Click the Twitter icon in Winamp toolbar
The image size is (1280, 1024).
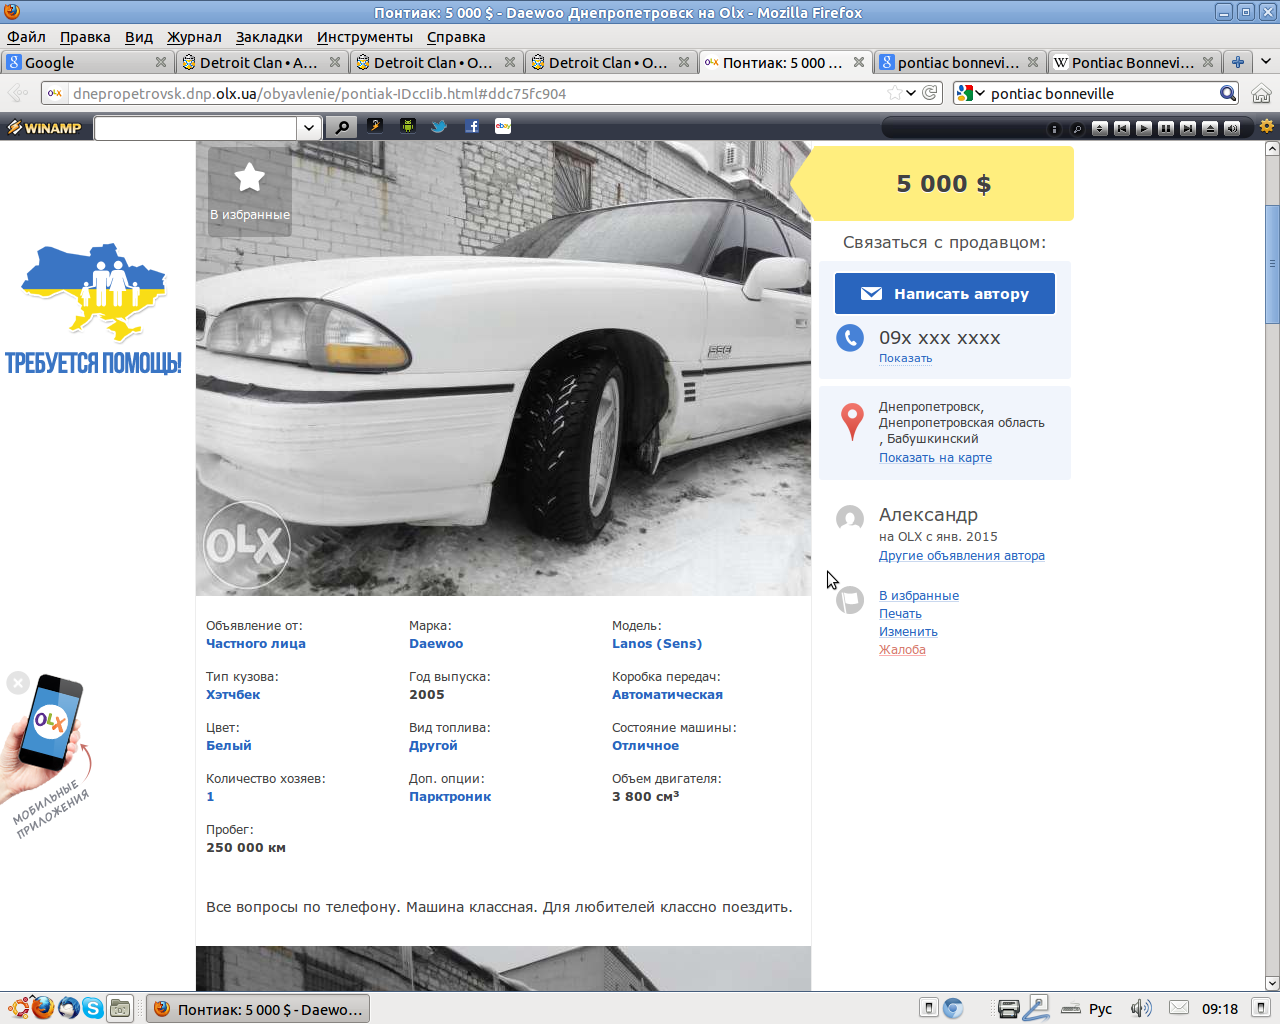click(439, 127)
